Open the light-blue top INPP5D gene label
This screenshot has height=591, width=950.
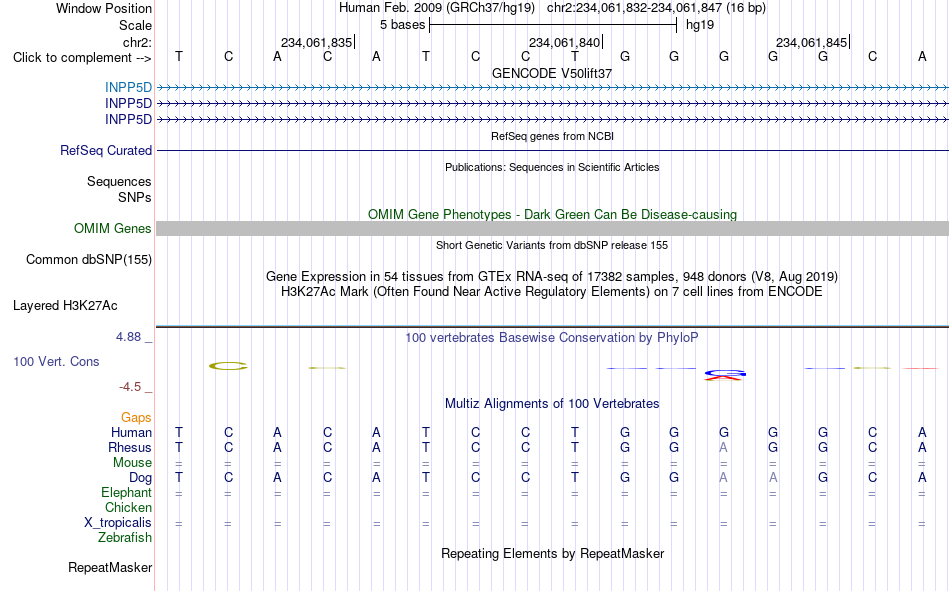(128, 87)
